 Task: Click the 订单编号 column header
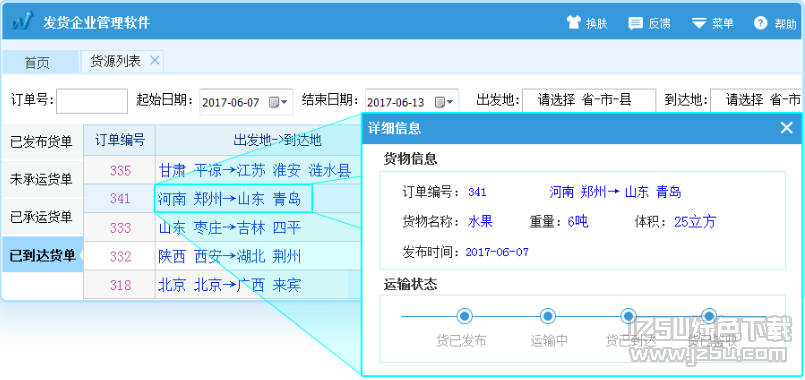[x=120, y=140]
